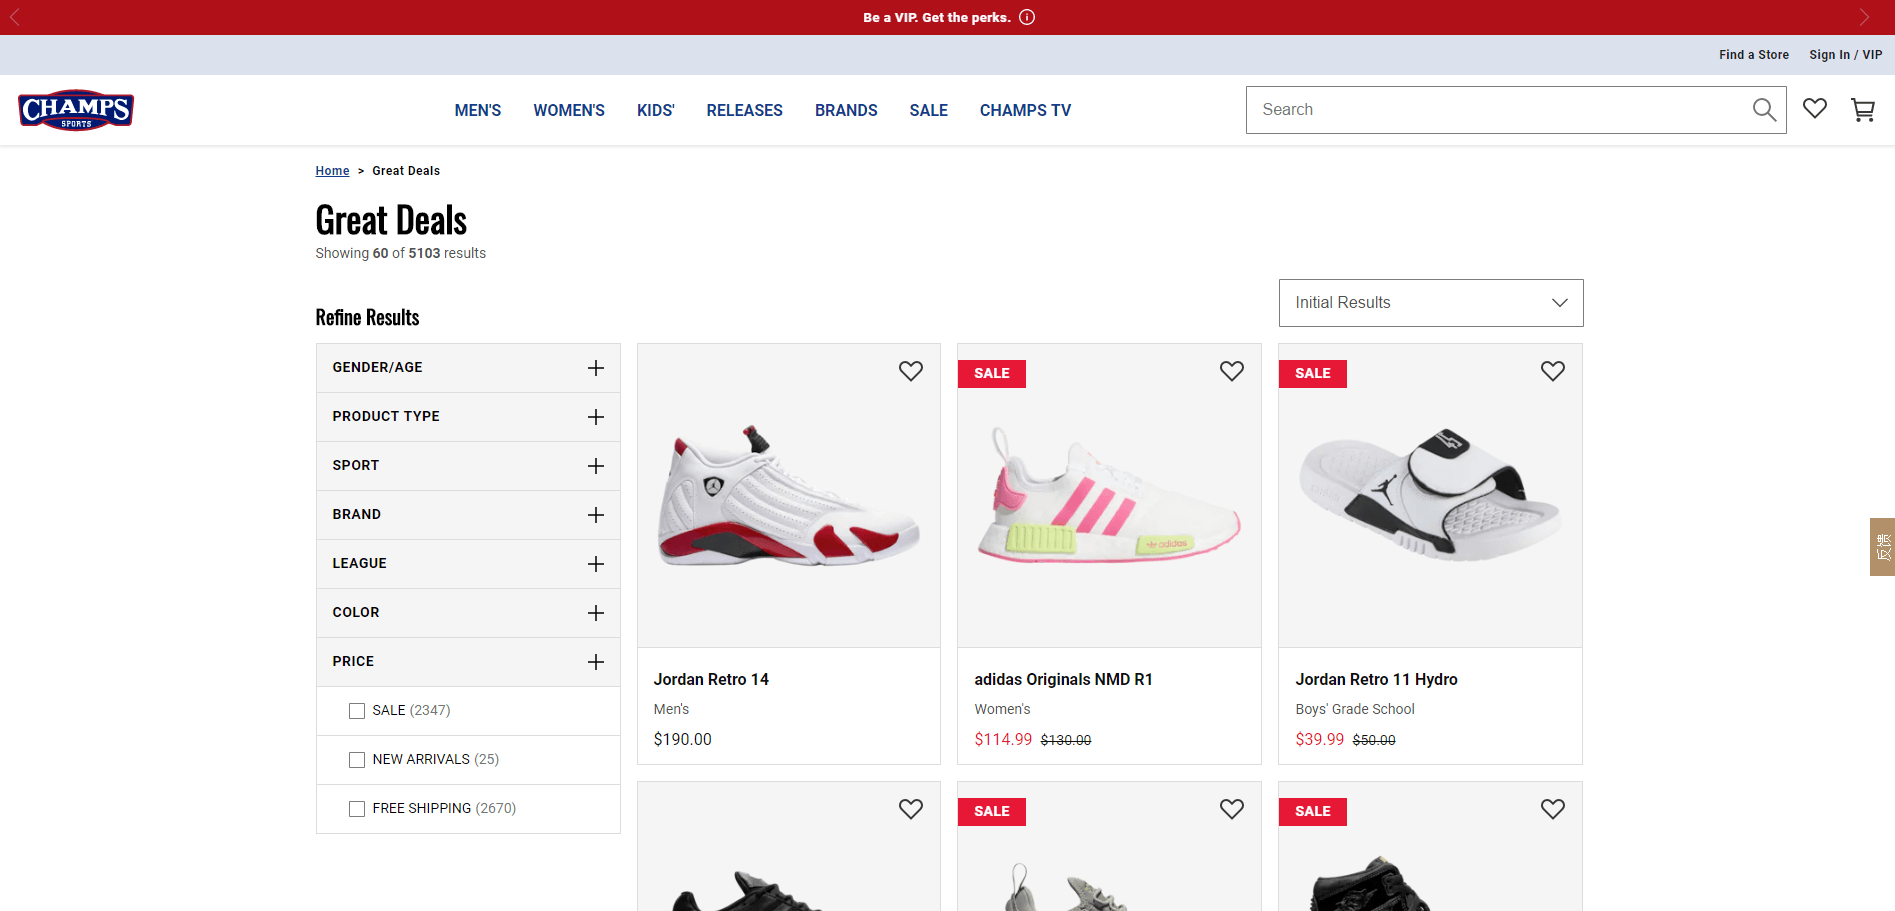Go to previous banner with left arrow

point(15,17)
